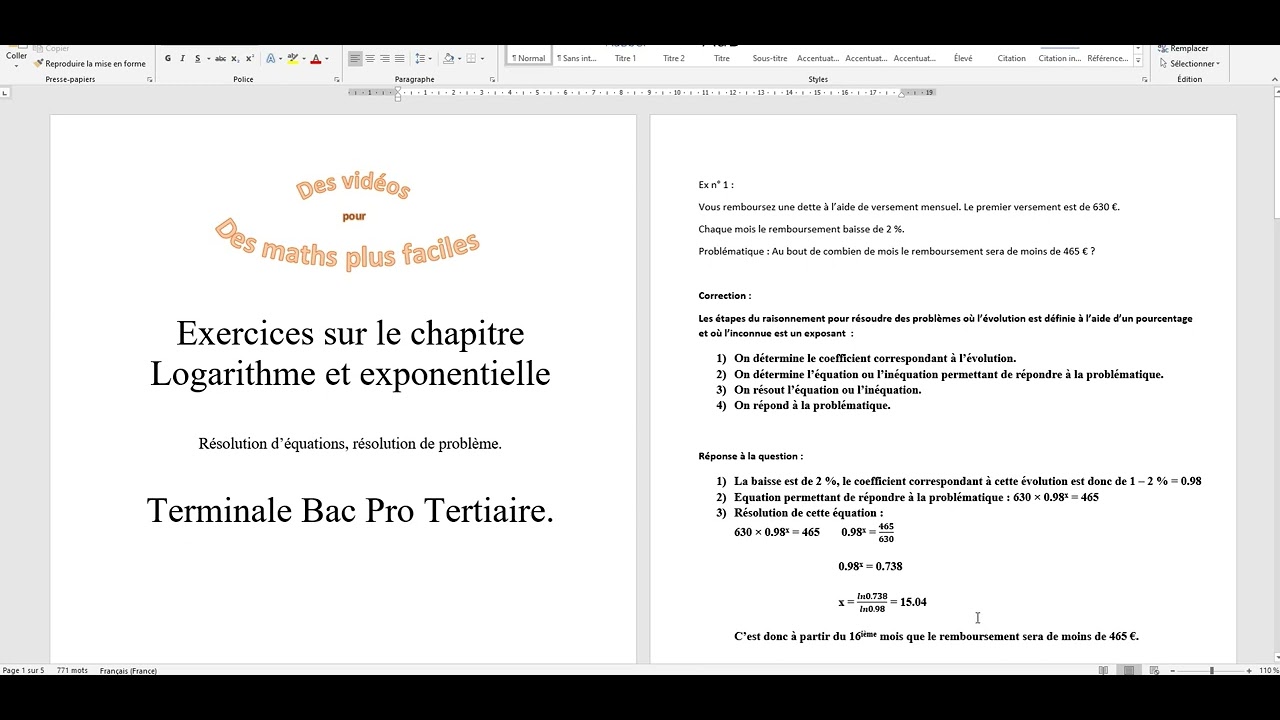This screenshot has width=1280, height=720.
Task: Change language Français (France)
Action: (128, 670)
